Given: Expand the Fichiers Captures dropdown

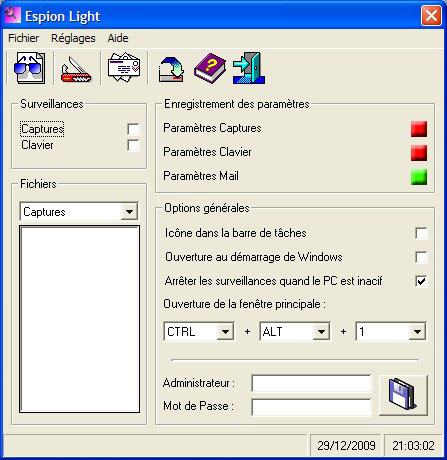Looking at the screenshot, I should [x=129, y=212].
